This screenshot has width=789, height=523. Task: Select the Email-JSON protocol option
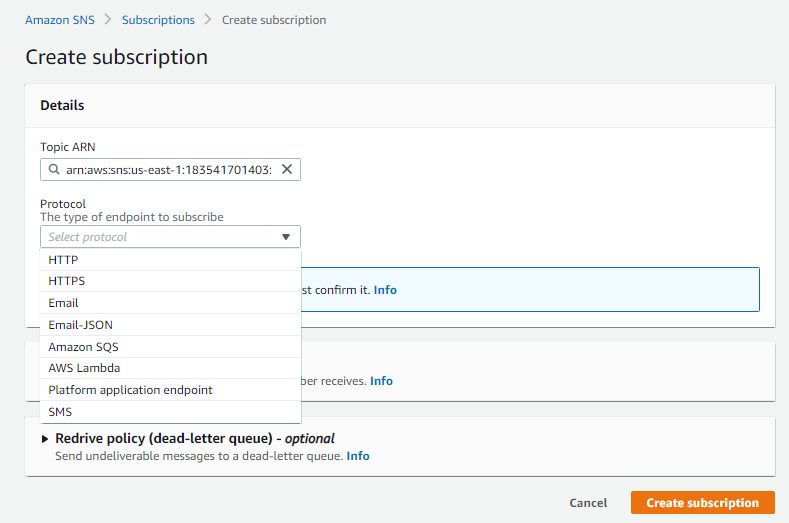click(x=170, y=325)
